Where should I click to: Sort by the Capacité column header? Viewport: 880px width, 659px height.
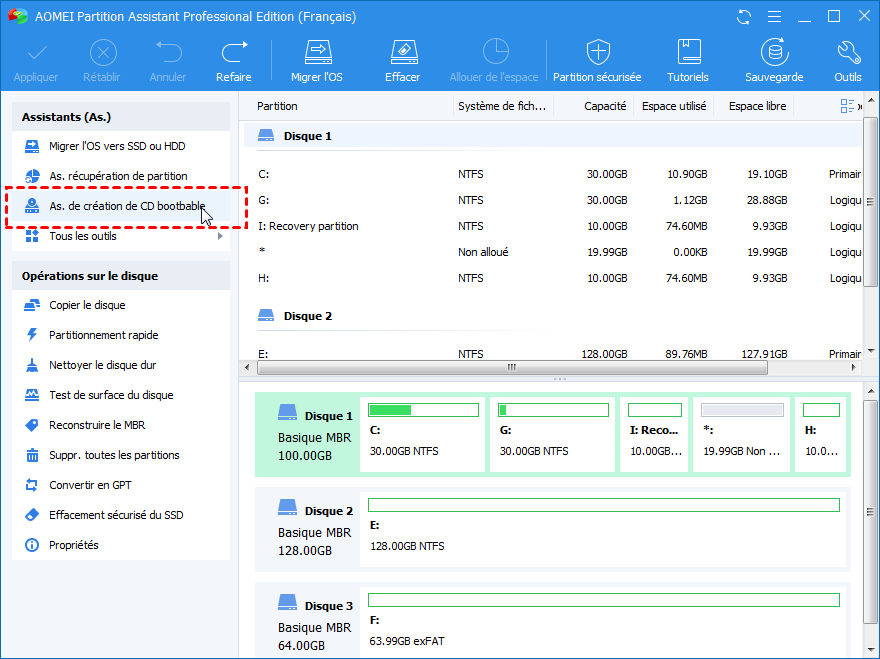click(x=605, y=106)
